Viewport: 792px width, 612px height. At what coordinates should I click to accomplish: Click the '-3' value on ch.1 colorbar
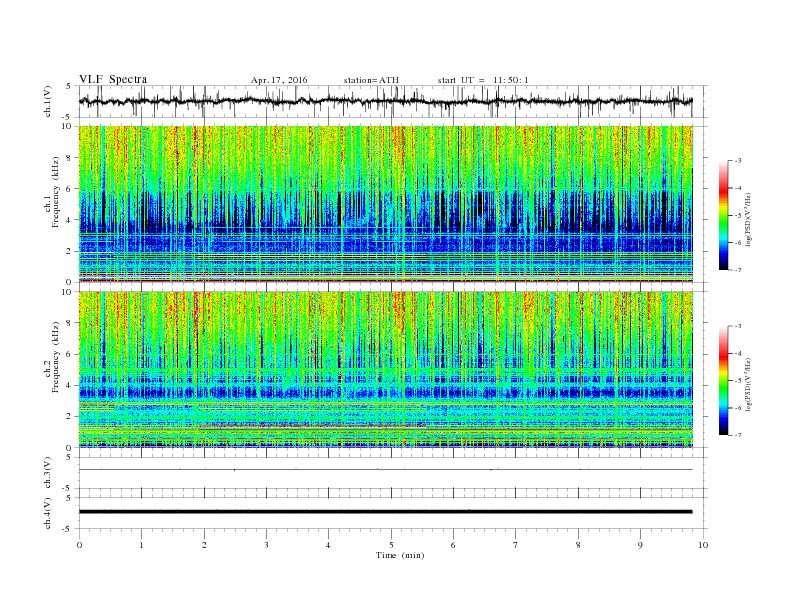pyautogui.click(x=738, y=161)
